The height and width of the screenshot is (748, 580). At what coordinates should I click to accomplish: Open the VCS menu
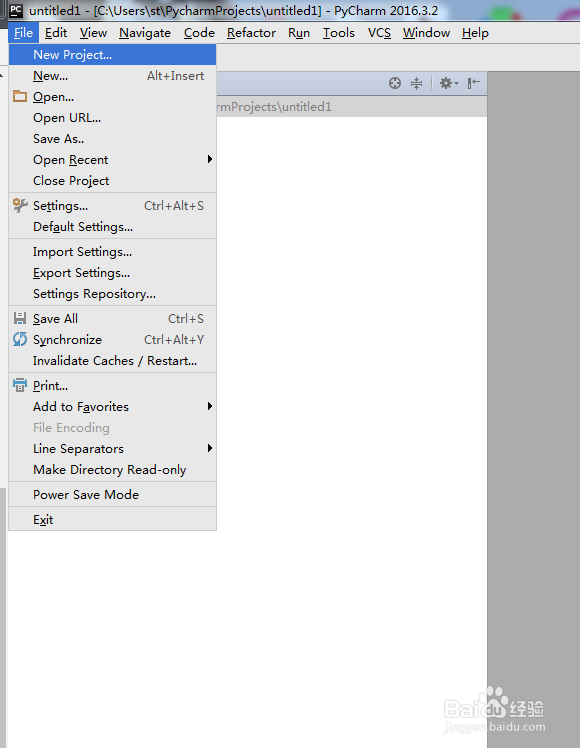coord(379,33)
